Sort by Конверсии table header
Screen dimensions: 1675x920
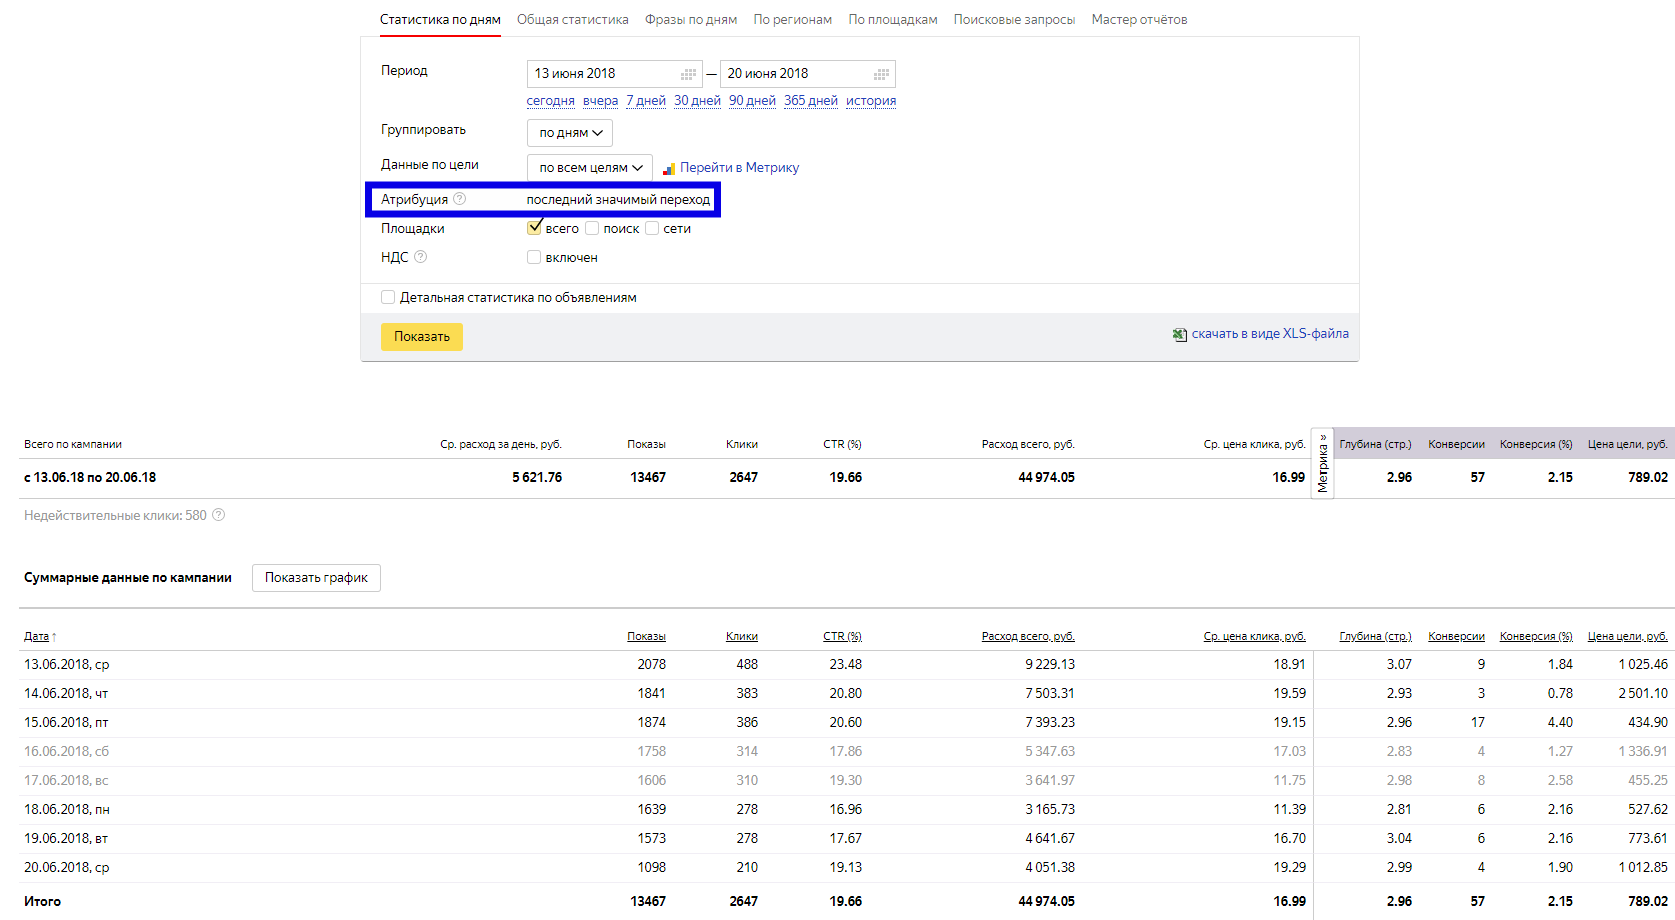pos(1457,636)
